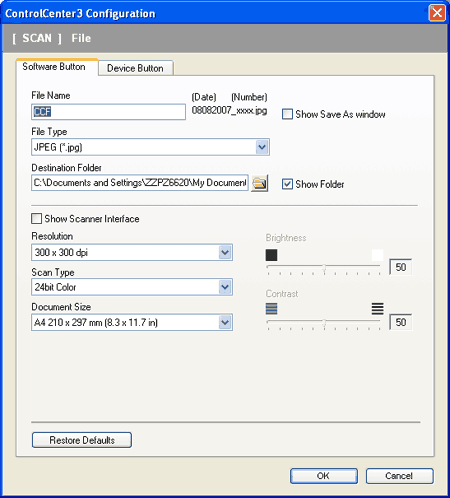Click the black brightness minimum icon

[x=271, y=255]
